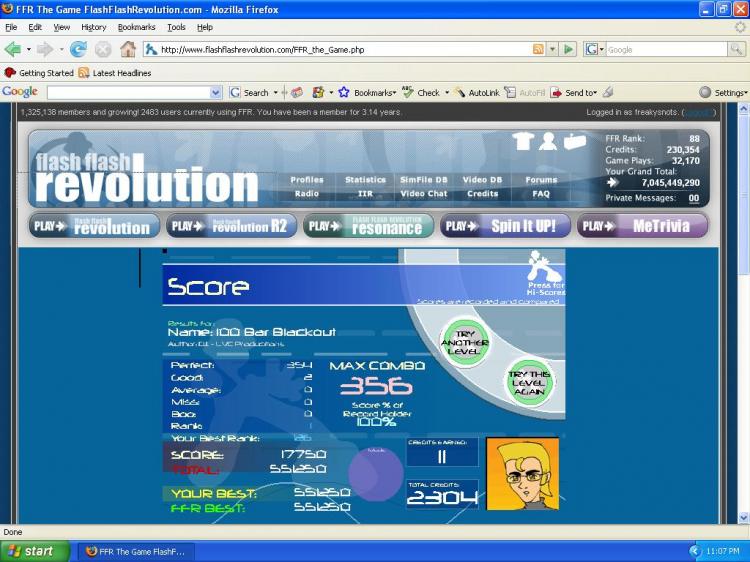Open the Statistics site link
The image size is (750, 562).
pyautogui.click(x=365, y=180)
